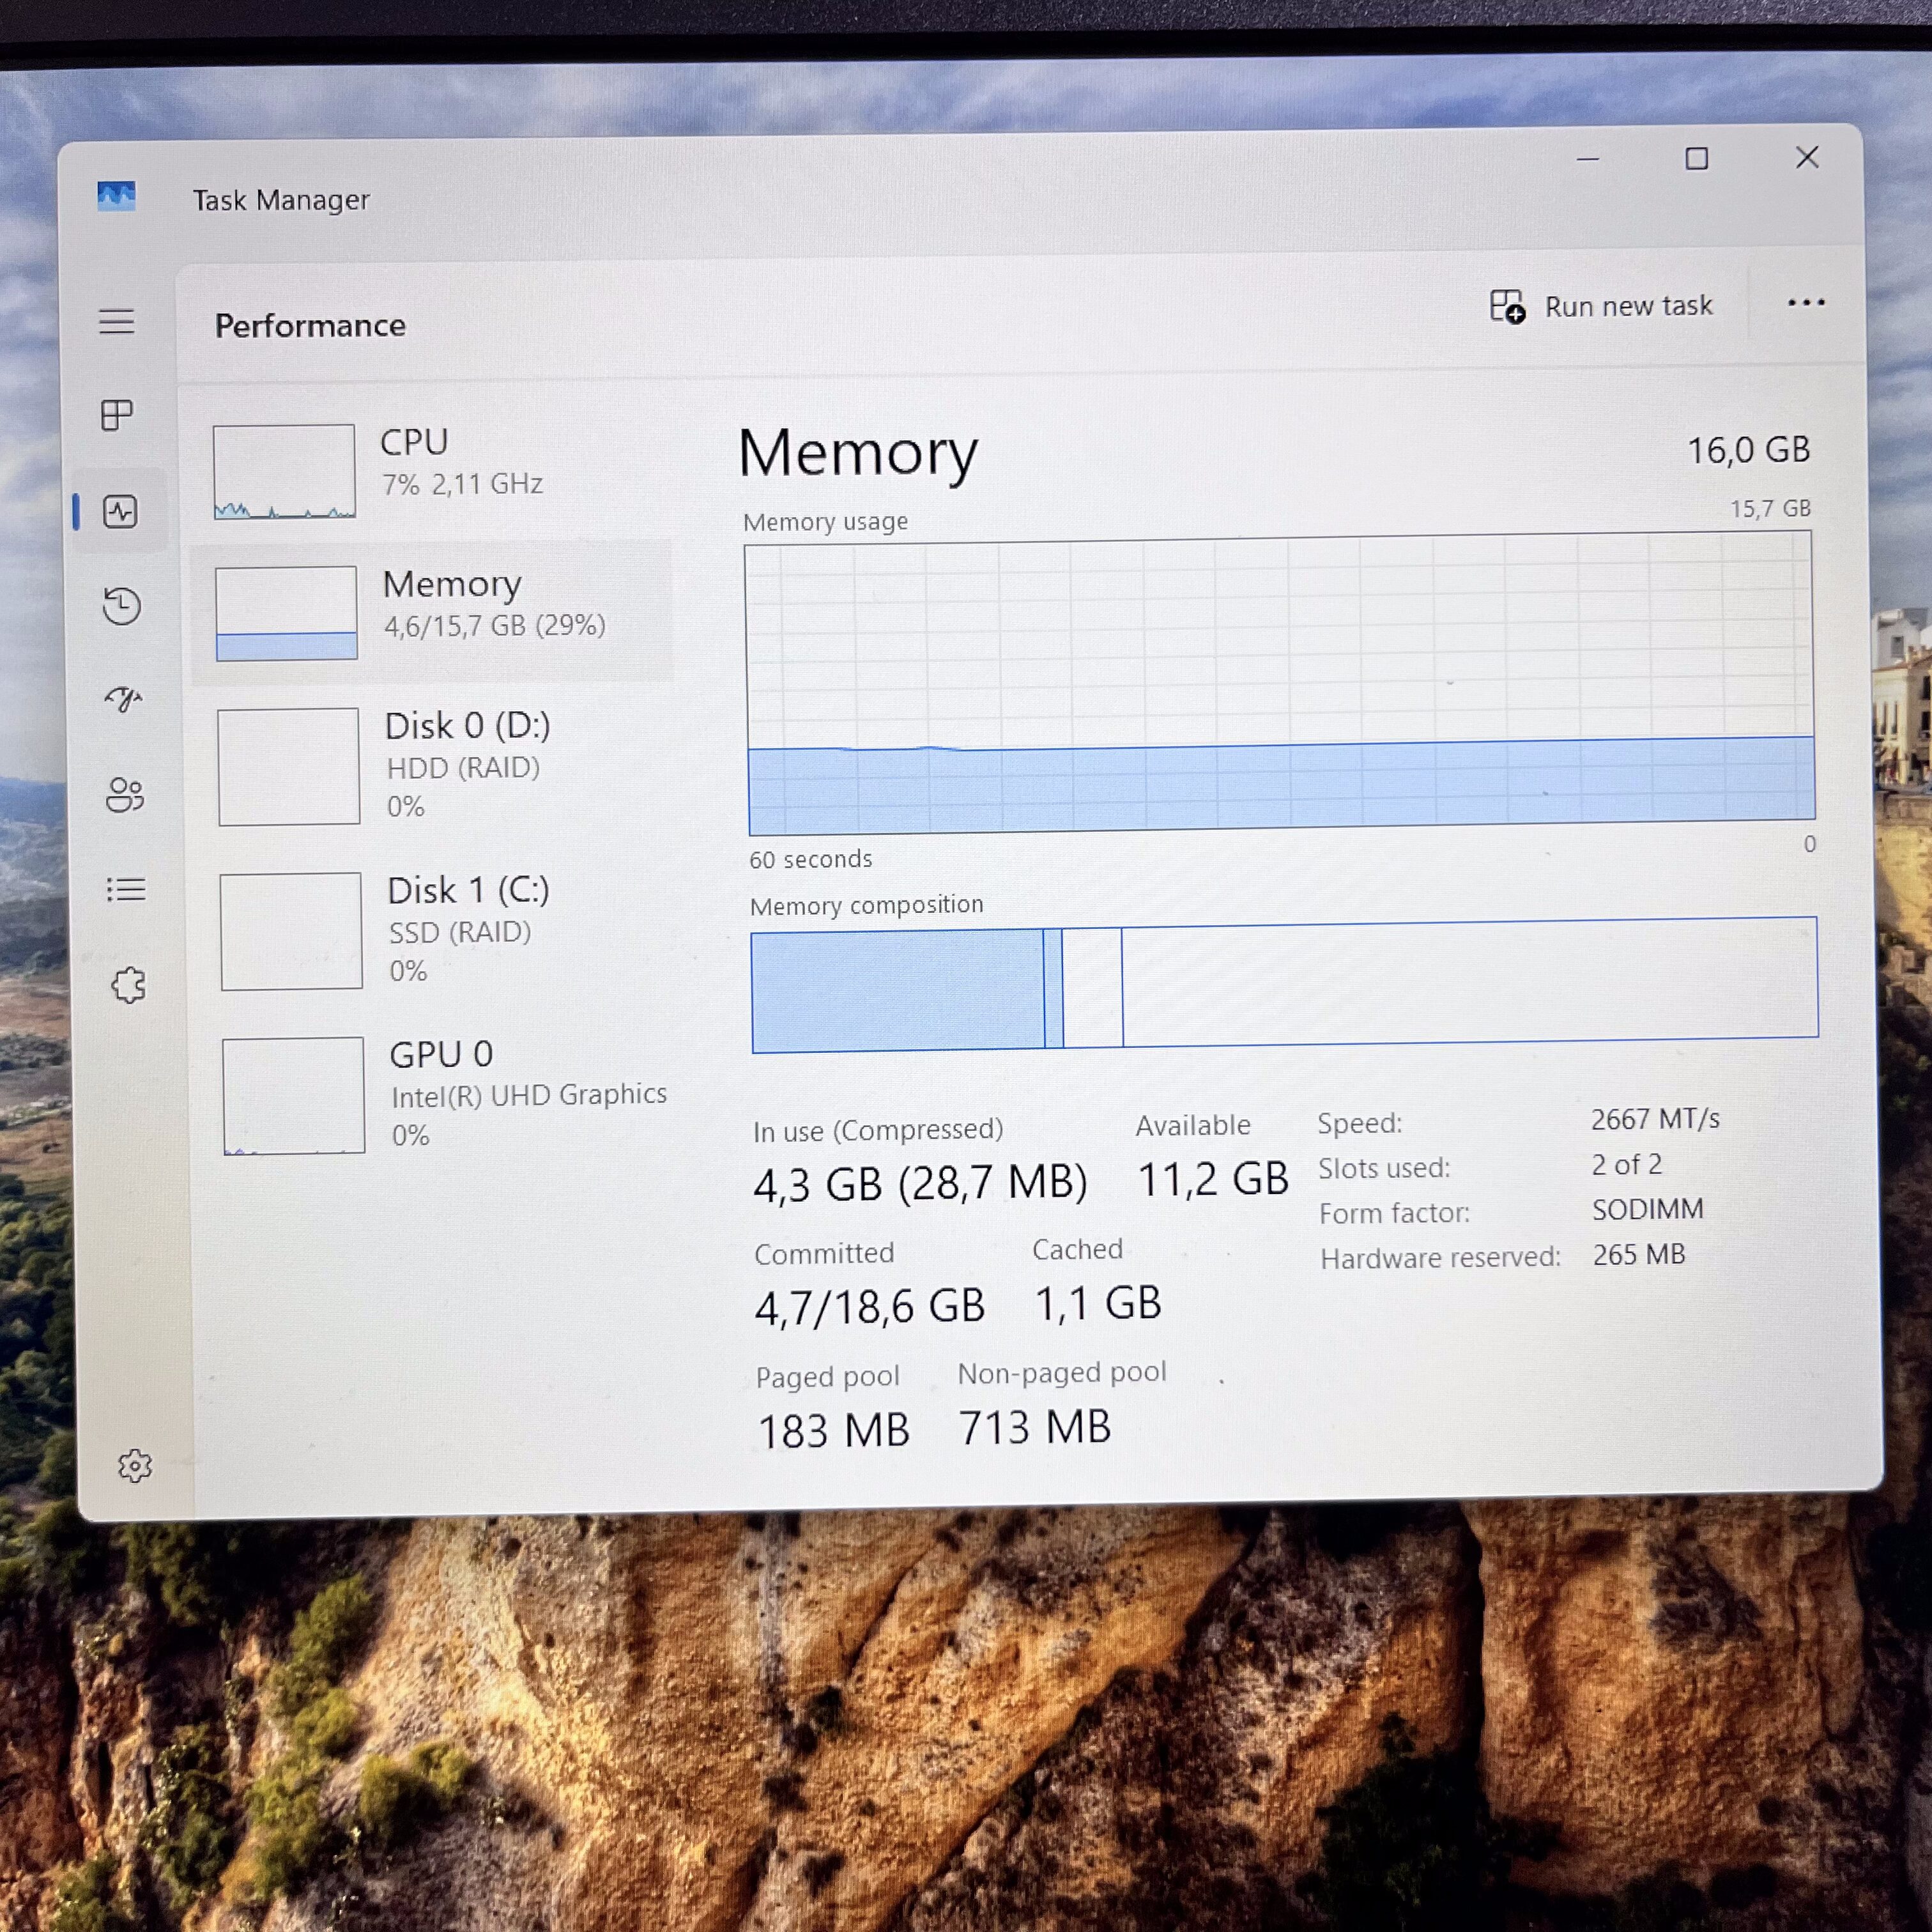Click Run new task button
The height and width of the screenshot is (1932, 1932).
click(x=1601, y=306)
